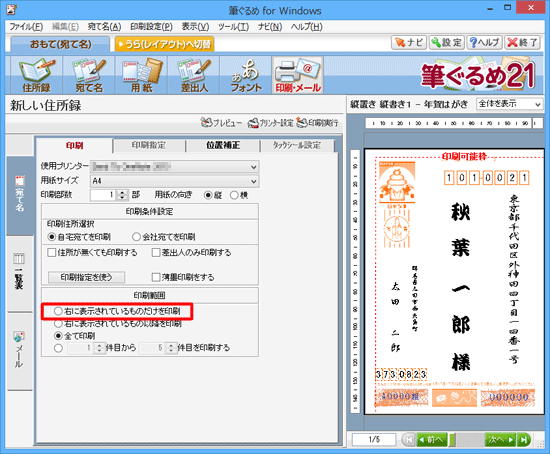
Task: Open the ヘルプ(H) menu
Action: click(x=306, y=27)
